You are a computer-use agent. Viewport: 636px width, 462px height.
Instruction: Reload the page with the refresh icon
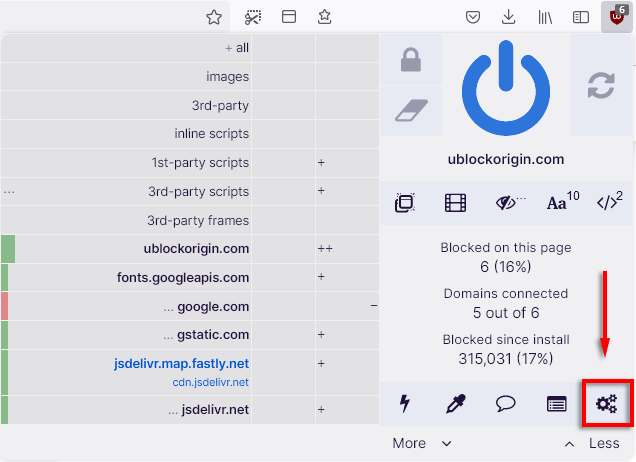[x=601, y=85]
